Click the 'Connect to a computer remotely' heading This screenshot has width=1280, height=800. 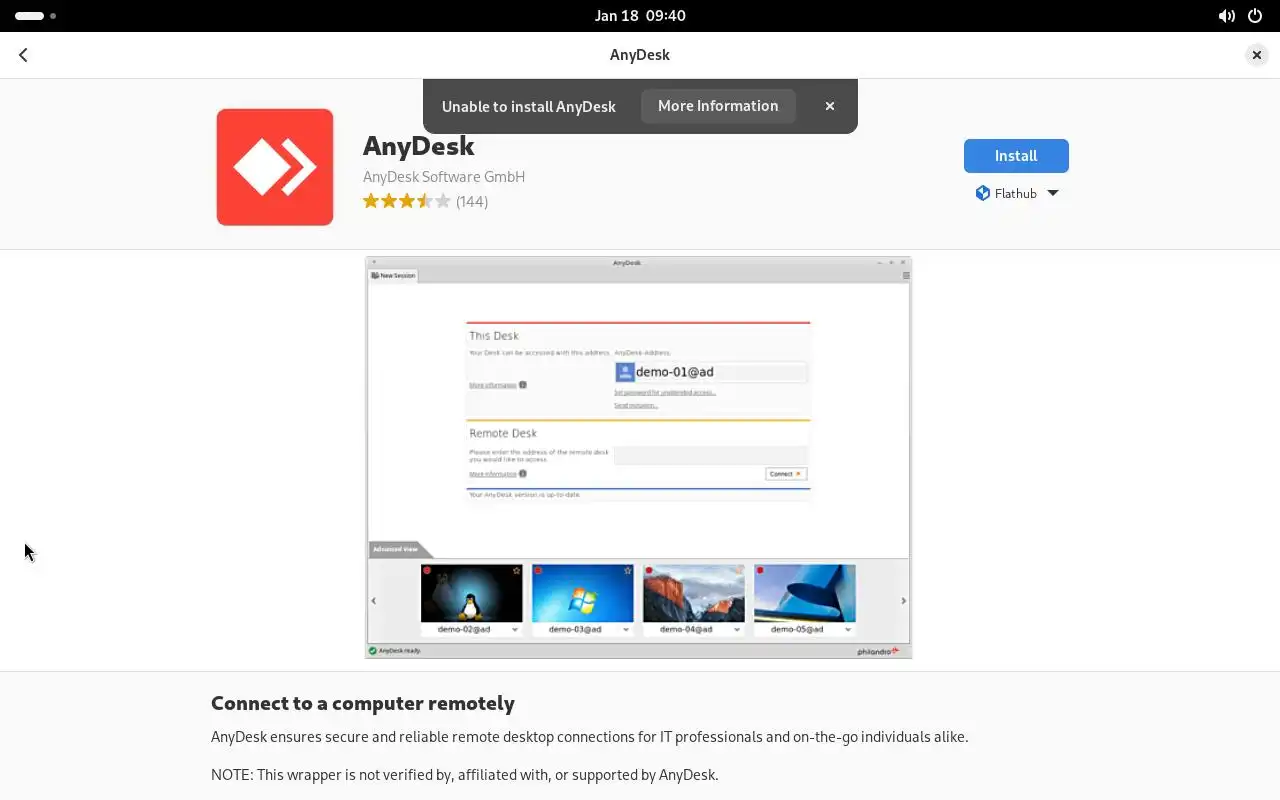(x=363, y=703)
